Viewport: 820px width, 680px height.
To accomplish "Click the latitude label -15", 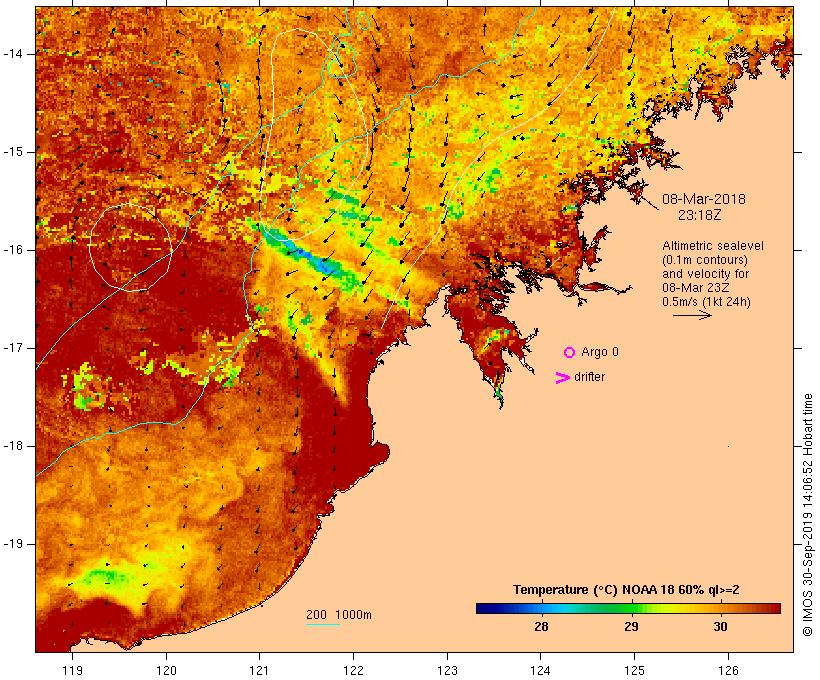I will [13, 152].
